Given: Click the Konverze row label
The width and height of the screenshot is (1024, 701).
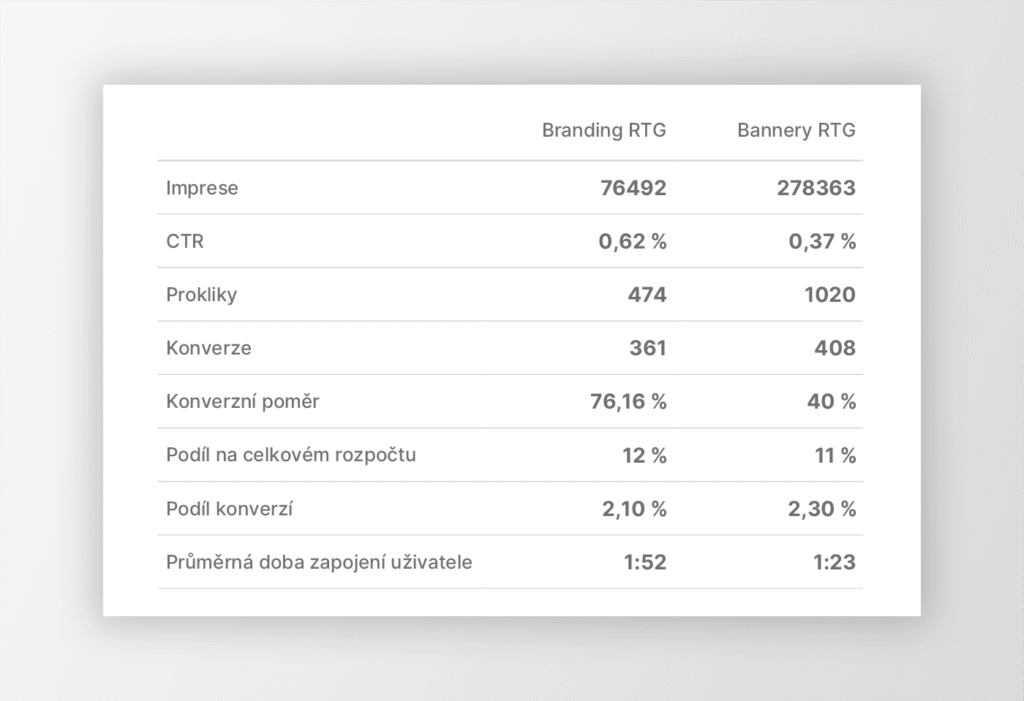Looking at the screenshot, I should coord(208,348).
